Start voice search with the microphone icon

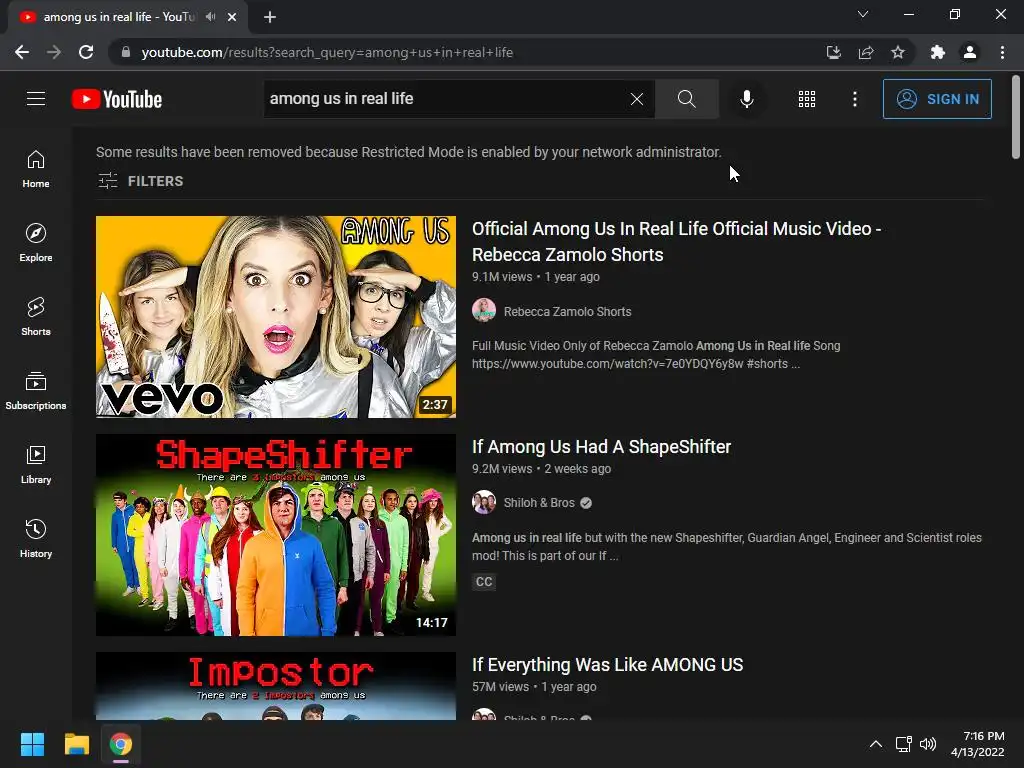[x=747, y=99]
